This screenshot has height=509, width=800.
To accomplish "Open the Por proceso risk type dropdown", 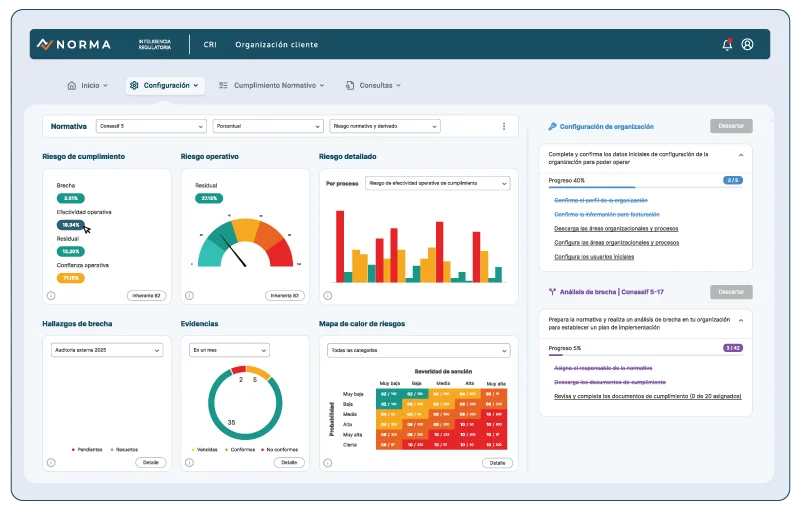I will 437,183.
